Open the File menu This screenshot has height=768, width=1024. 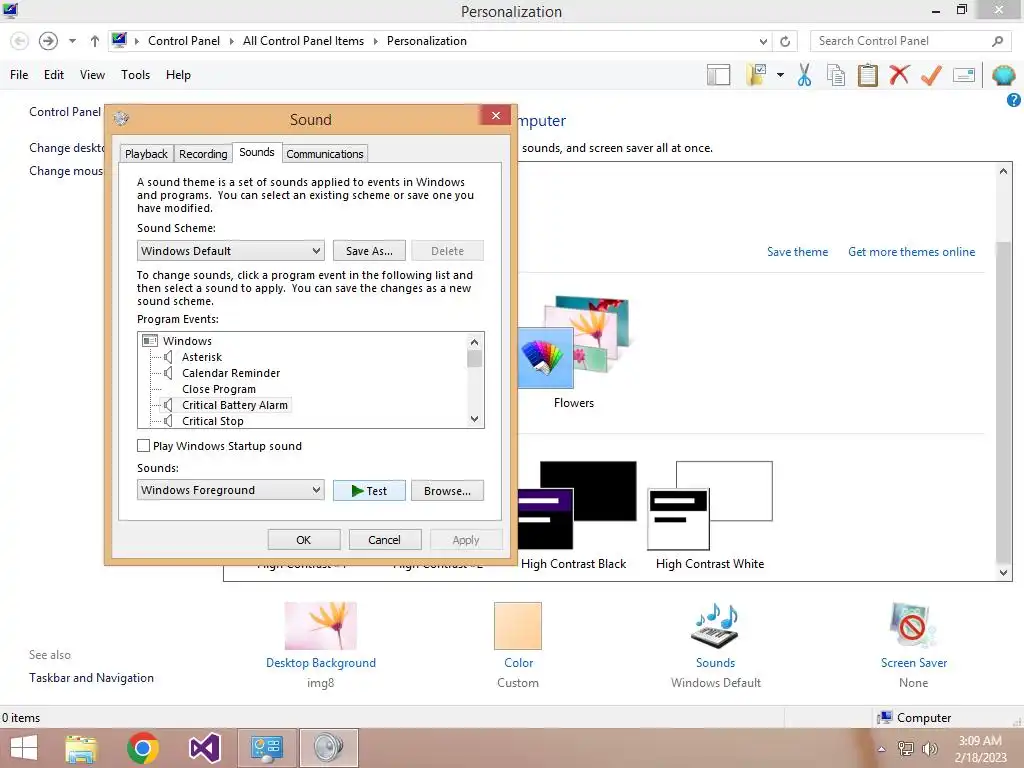pos(19,75)
